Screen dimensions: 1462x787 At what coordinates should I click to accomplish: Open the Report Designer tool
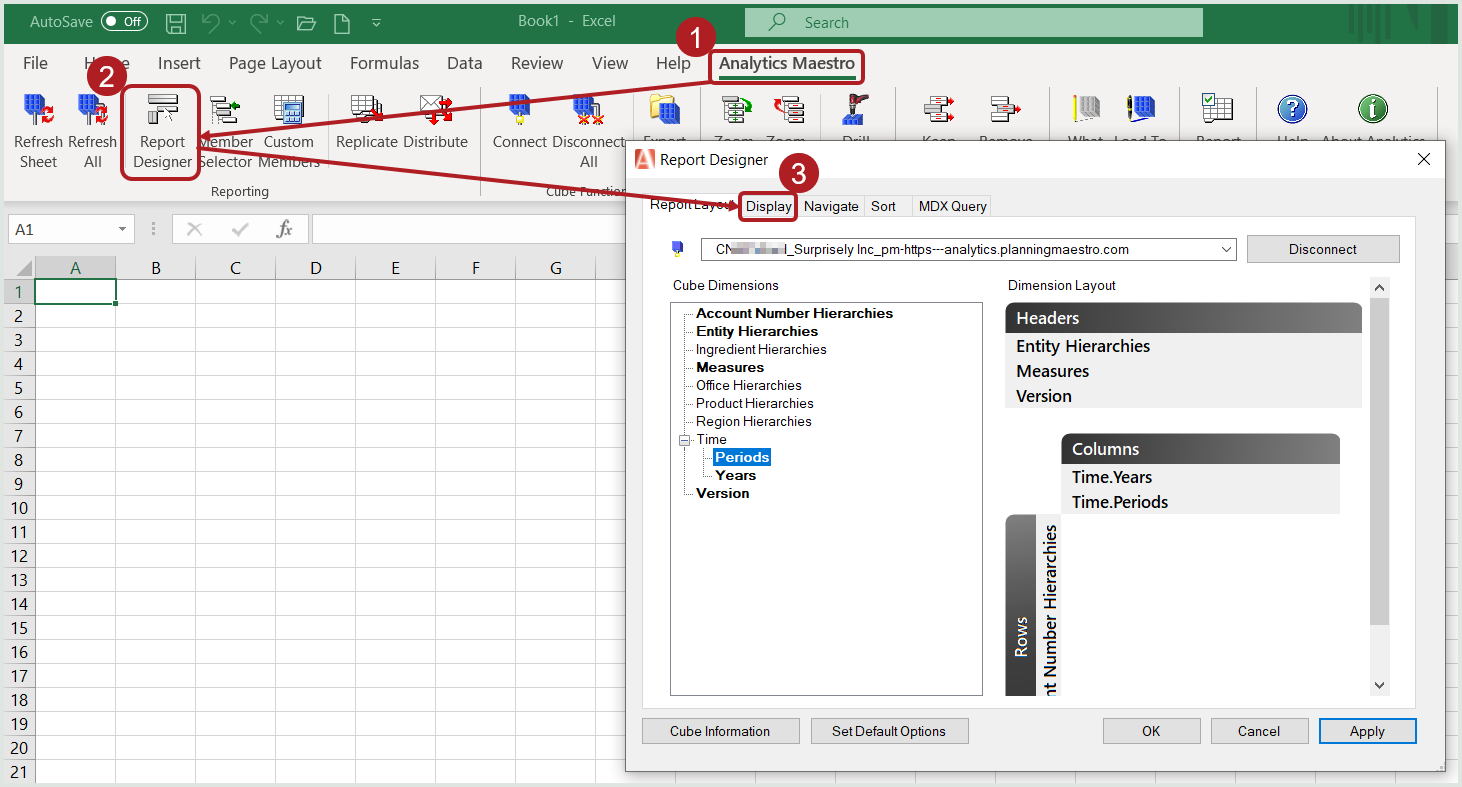(x=162, y=132)
